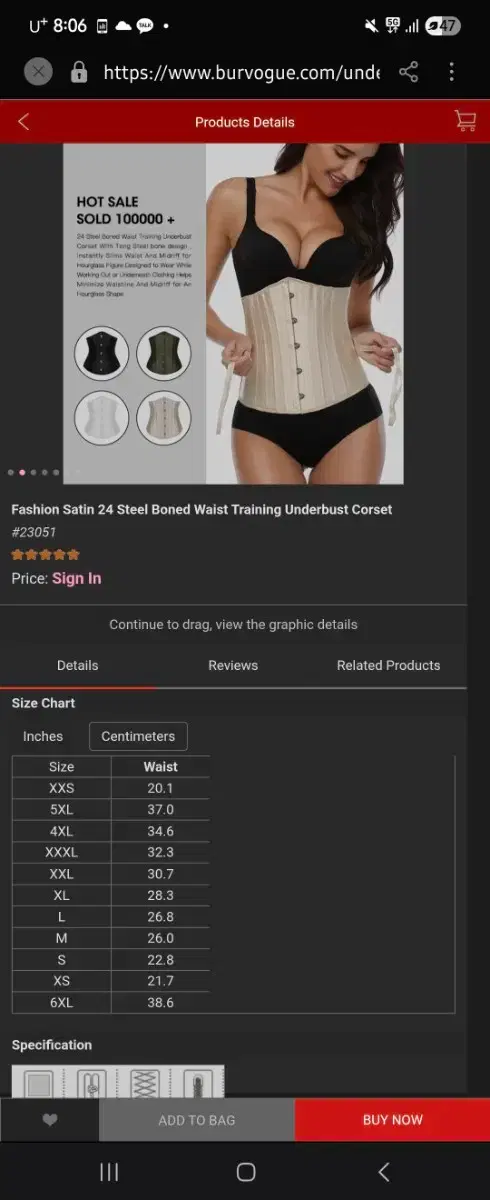
Task: Tap the burvogue URL address field
Action: point(241,72)
